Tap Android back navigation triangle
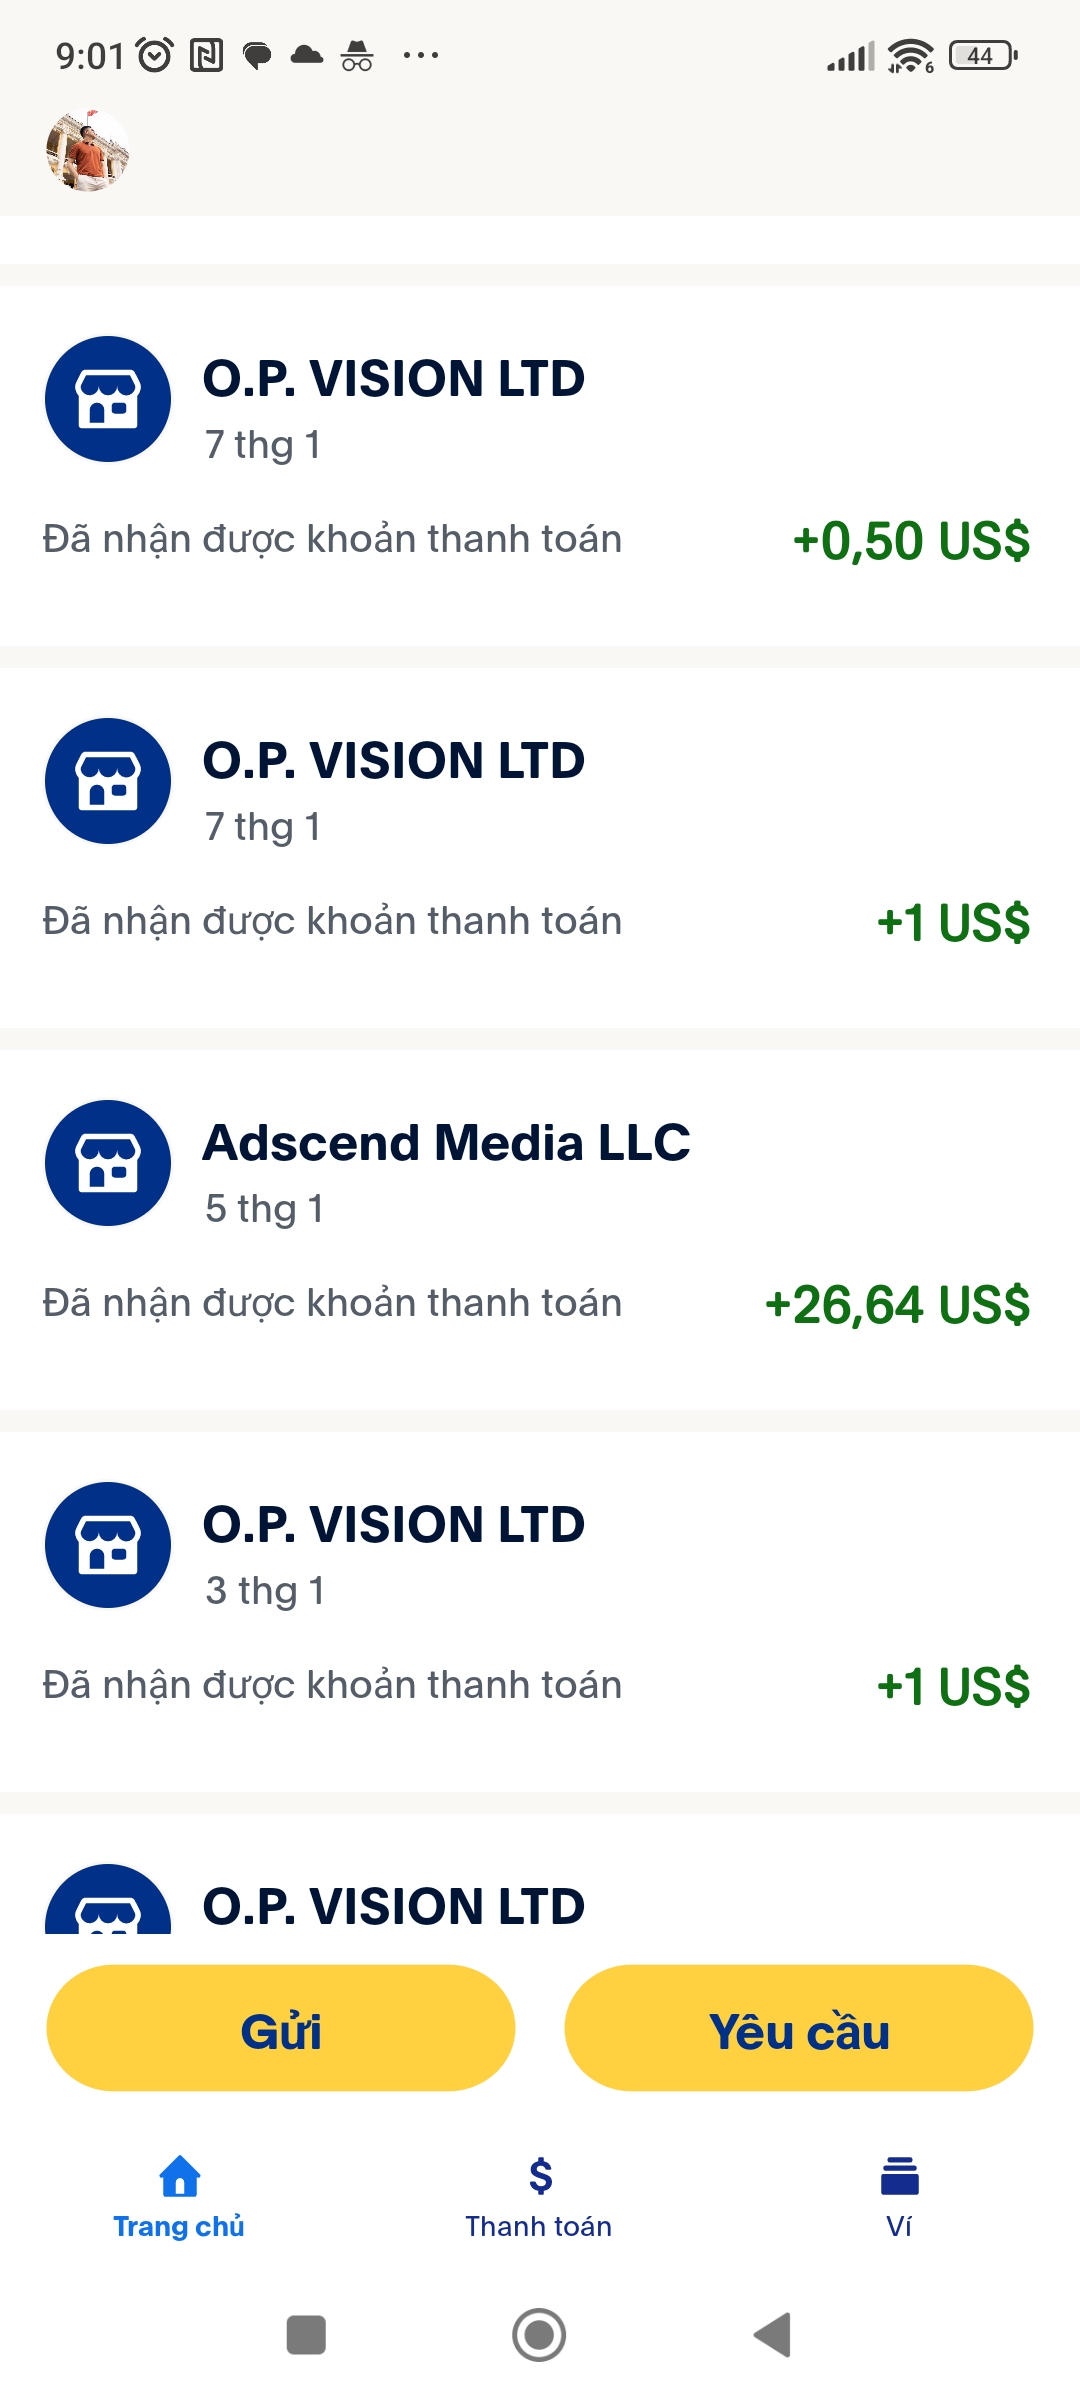Screen dimensions: 1080x2400 coord(773,2335)
